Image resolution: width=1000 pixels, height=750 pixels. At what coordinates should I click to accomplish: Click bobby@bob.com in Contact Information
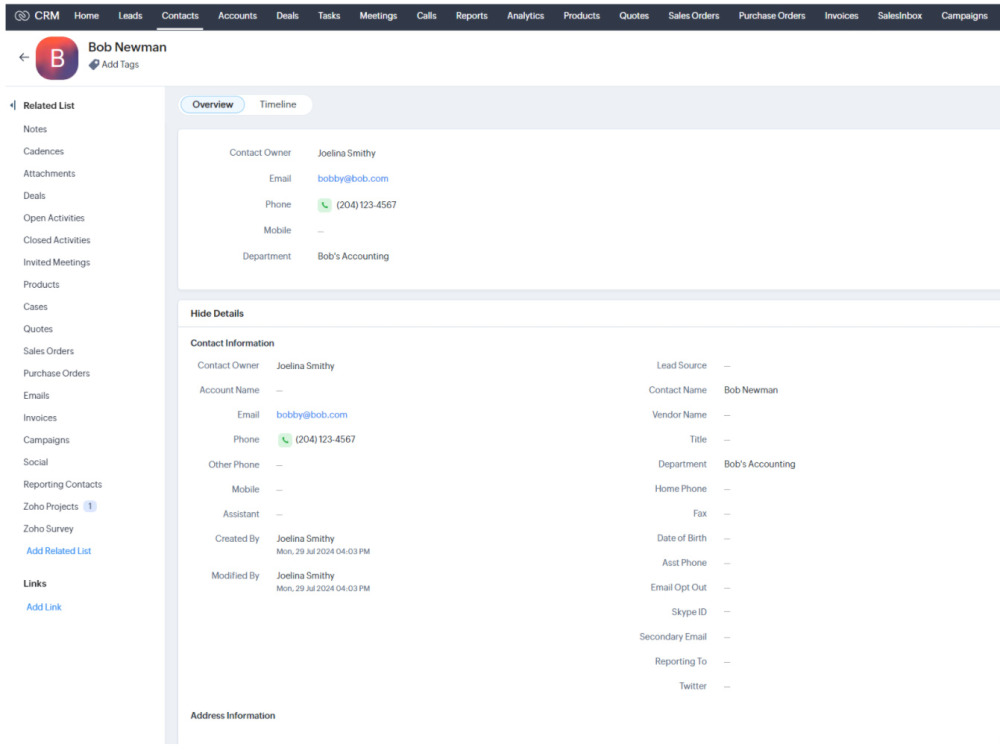pyautogui.click(x=312, y=415)
